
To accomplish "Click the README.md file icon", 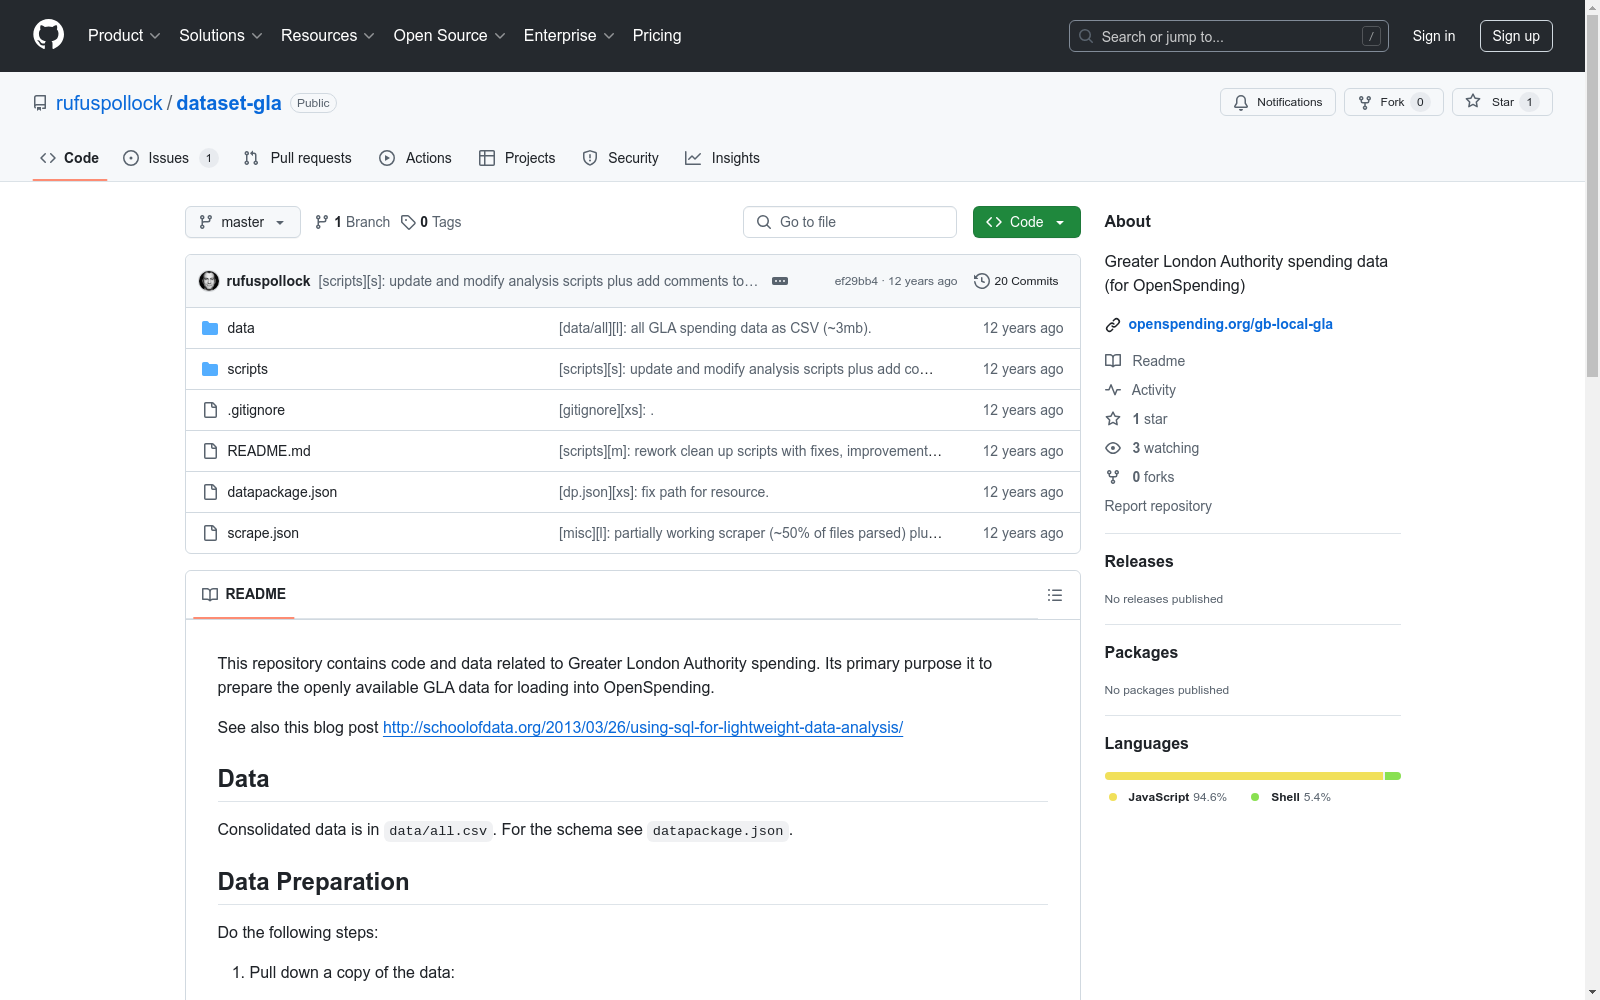I will point(210,451).
